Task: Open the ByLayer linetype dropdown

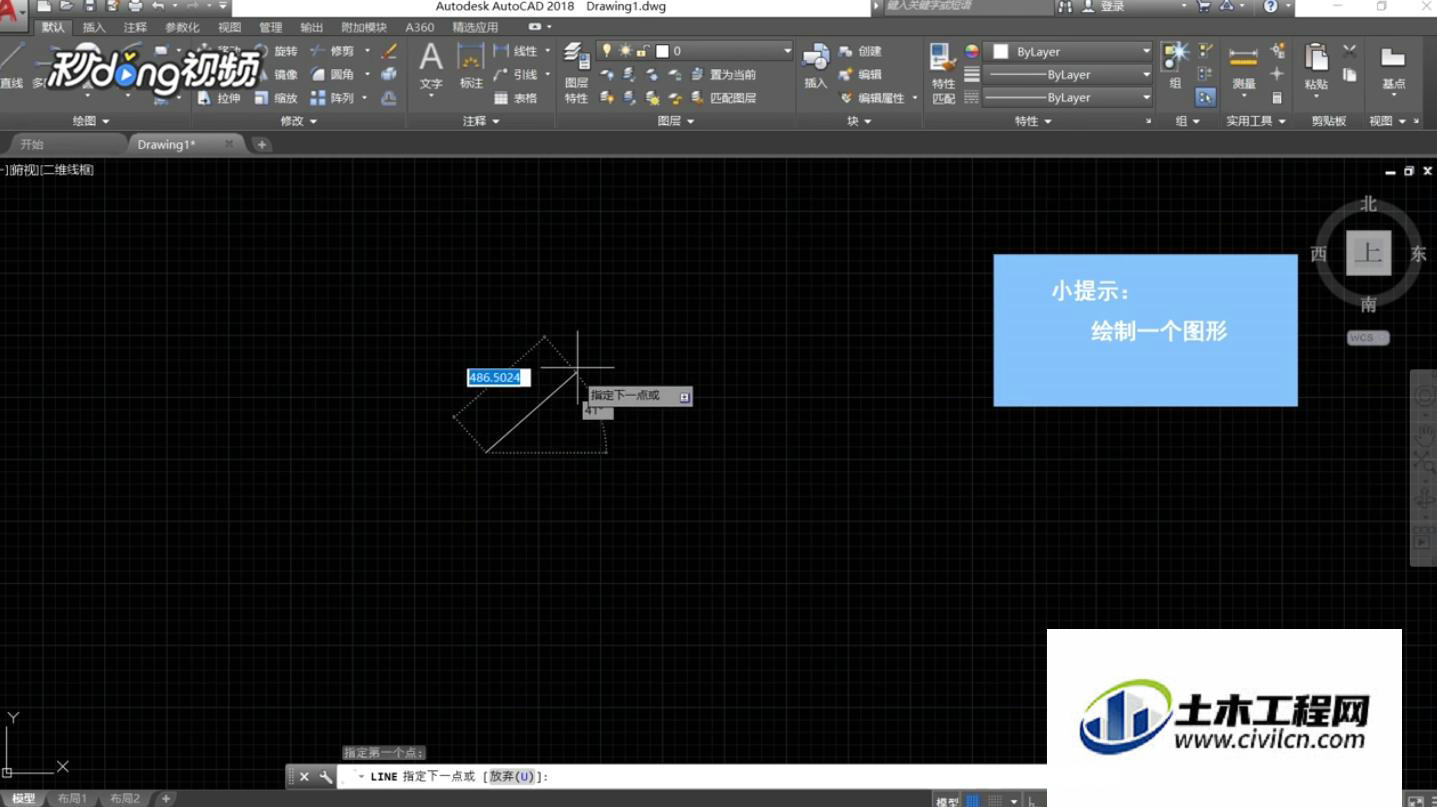Action: tap(1068, 98)
